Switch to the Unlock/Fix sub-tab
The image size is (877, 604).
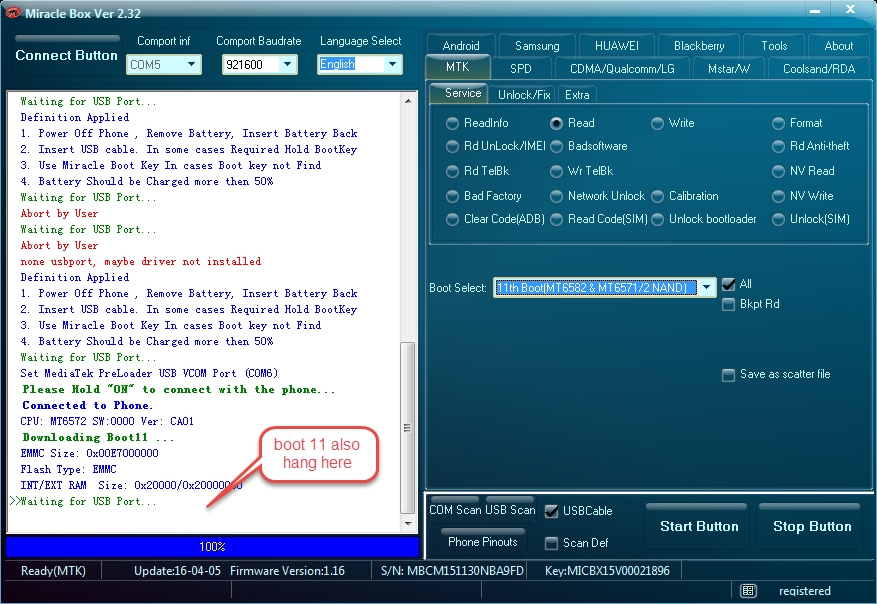[524, 95]
